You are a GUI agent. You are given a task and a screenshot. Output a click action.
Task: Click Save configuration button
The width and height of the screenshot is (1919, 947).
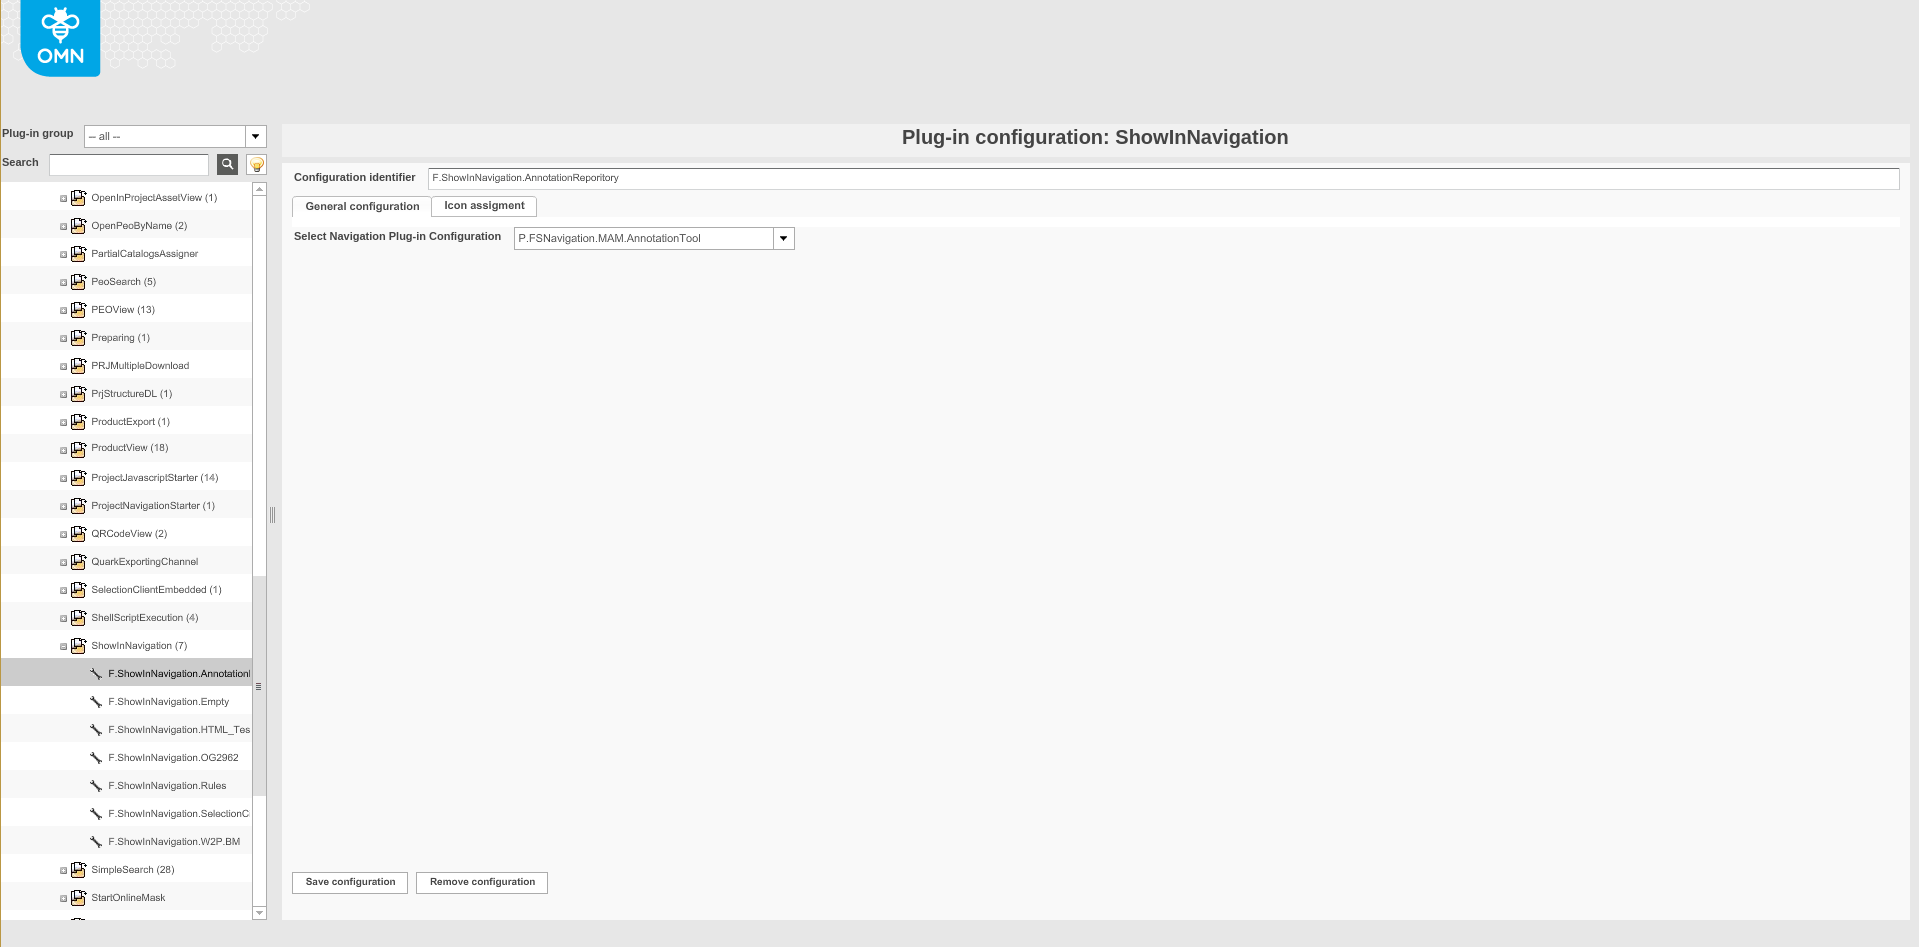pyautogui.click(x=350, y=882)
